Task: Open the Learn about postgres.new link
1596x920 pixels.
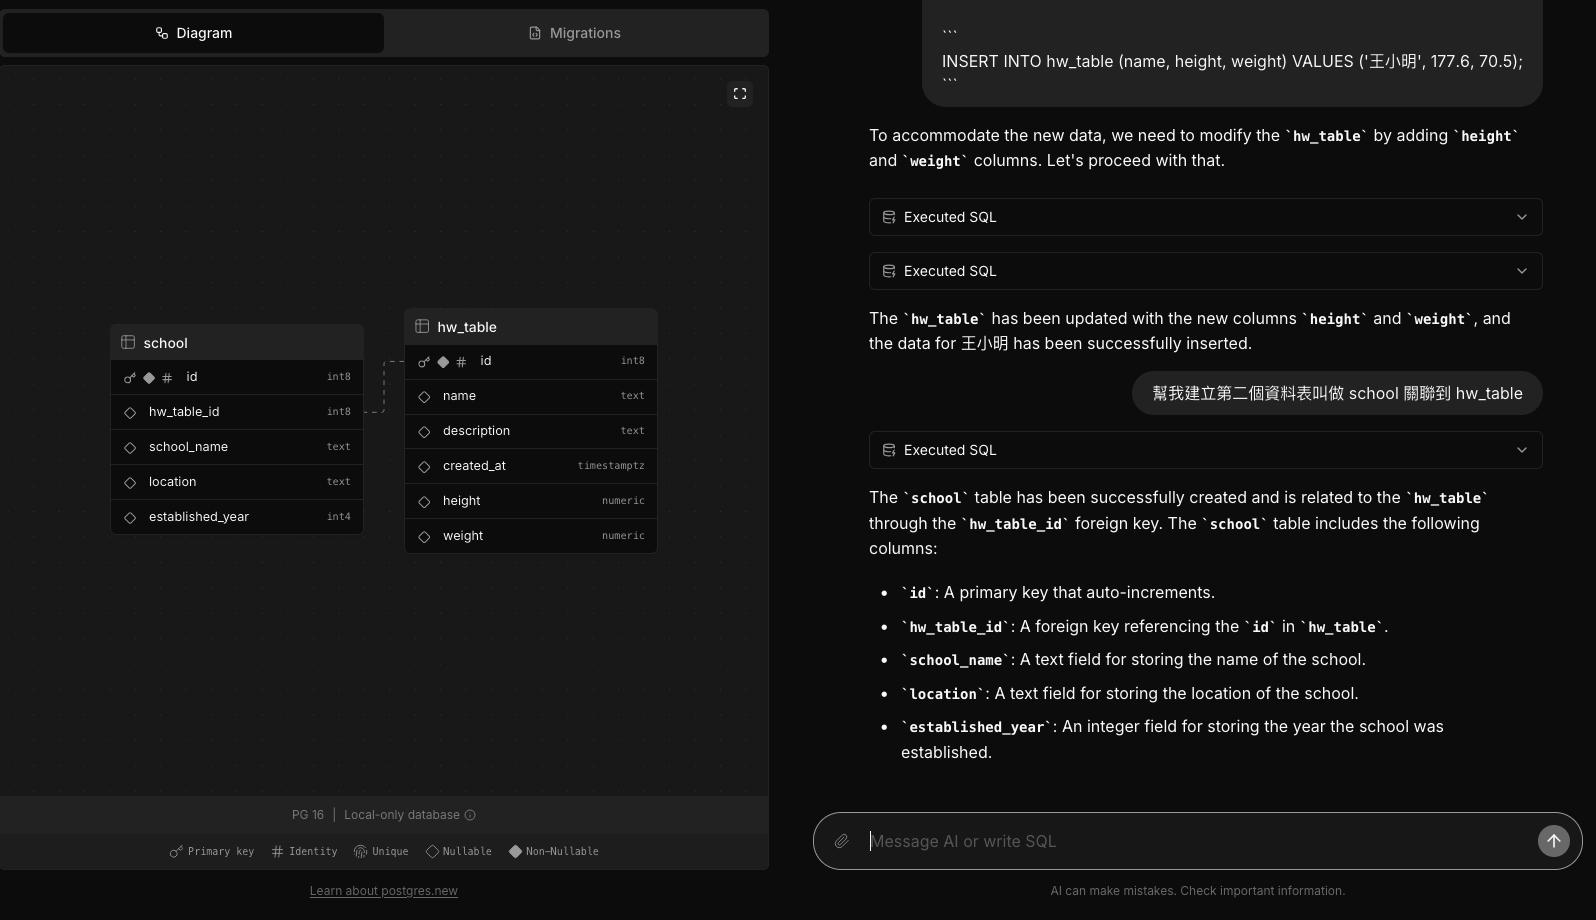Action: (384, 891)
